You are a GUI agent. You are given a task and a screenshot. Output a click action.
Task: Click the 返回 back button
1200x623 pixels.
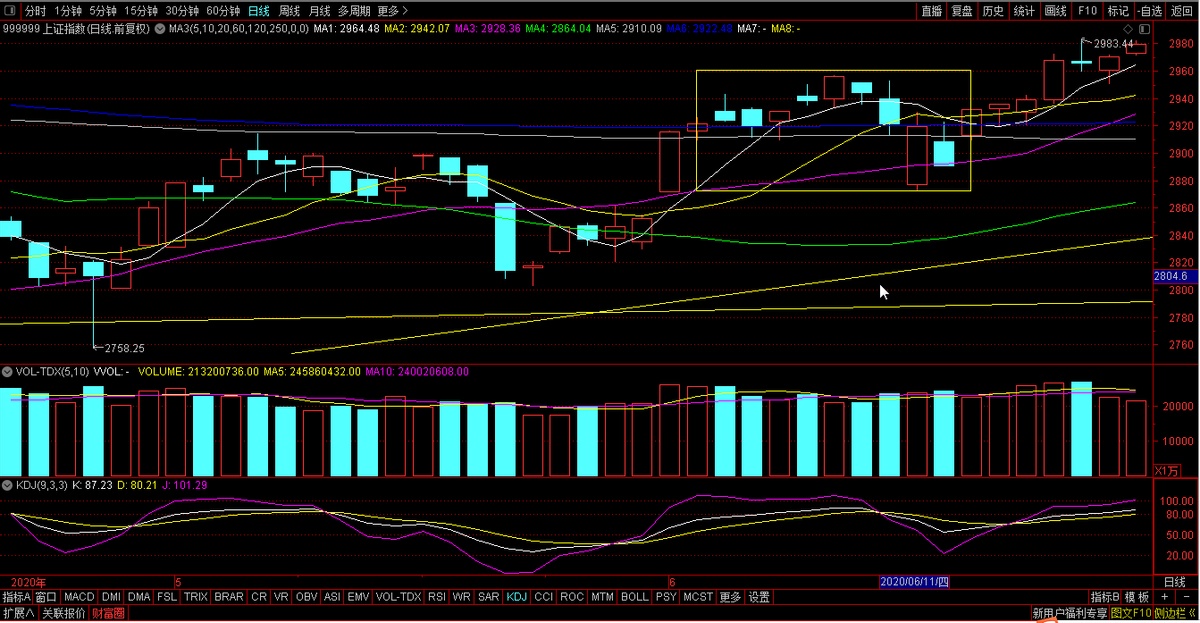[1182, 11]
